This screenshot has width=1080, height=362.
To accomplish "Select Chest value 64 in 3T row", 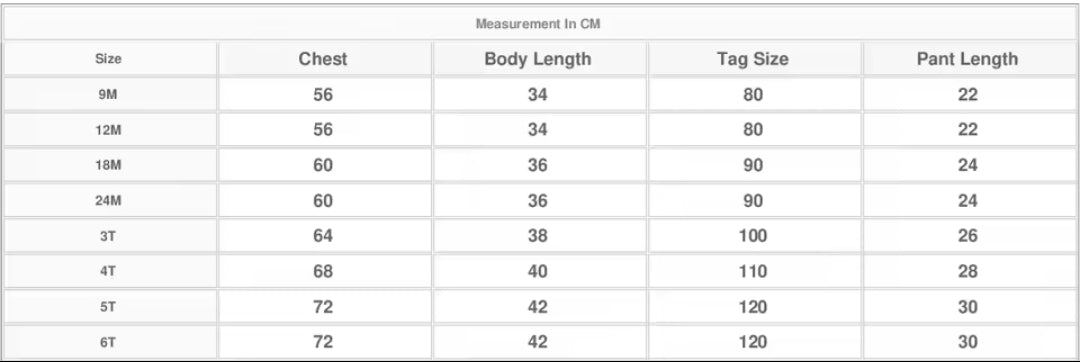I will [323, 236].
